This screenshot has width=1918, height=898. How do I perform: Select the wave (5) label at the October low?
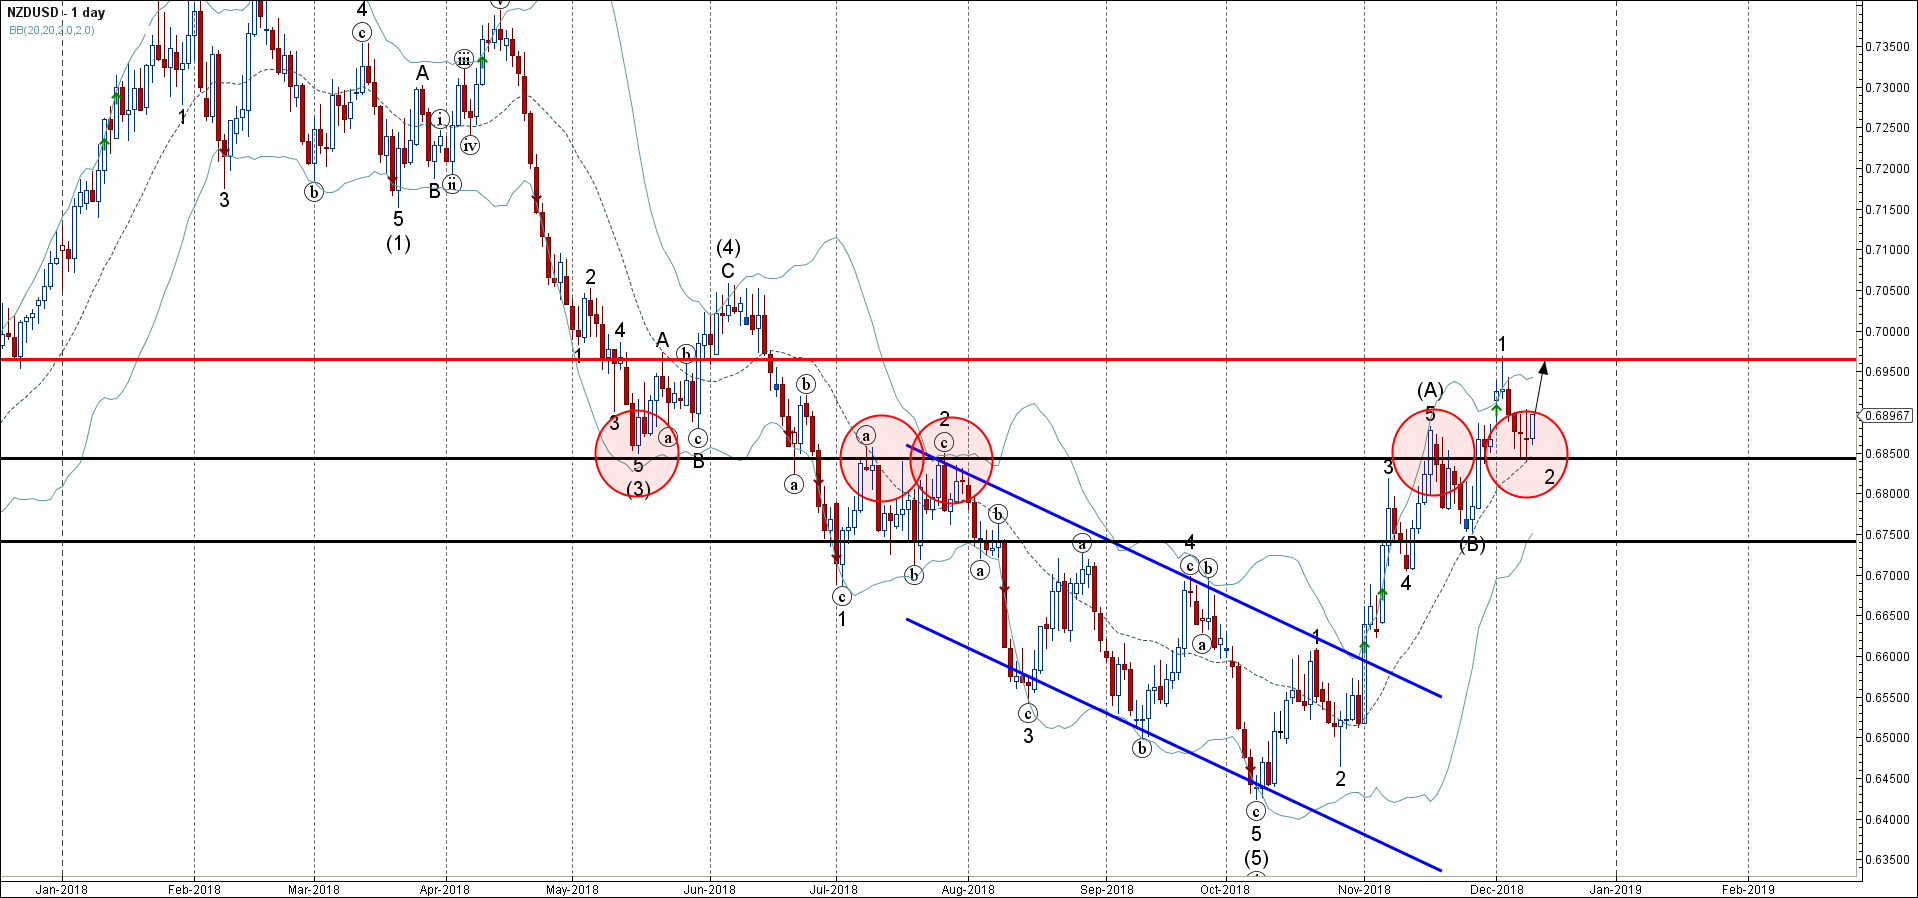pyautogui.click(x=1256, y=858)
